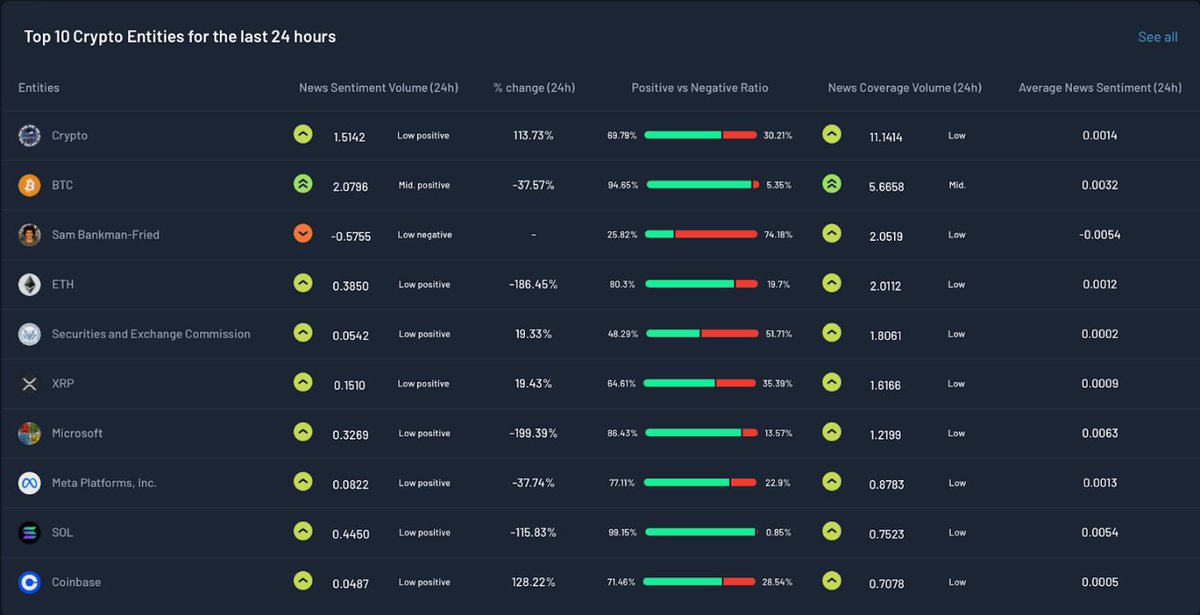Click BTC's sentiment volume value 2.0796
The image size is (1200, 615).
pos(350,186)
